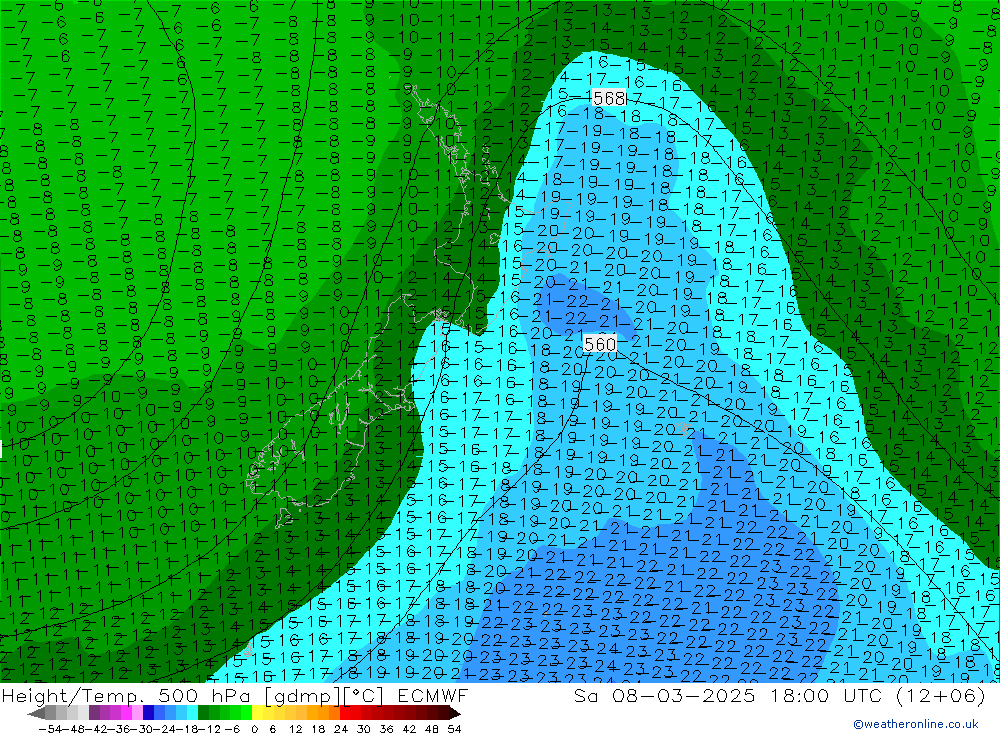Click the -30 legend value
The image size is (1000, 733).
142,729
